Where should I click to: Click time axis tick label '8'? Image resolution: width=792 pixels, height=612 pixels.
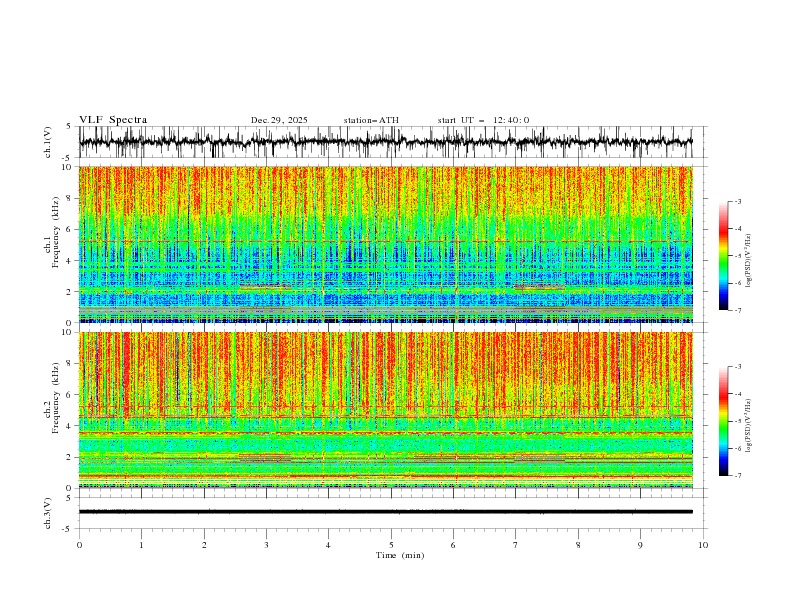[x=578, y=545]
